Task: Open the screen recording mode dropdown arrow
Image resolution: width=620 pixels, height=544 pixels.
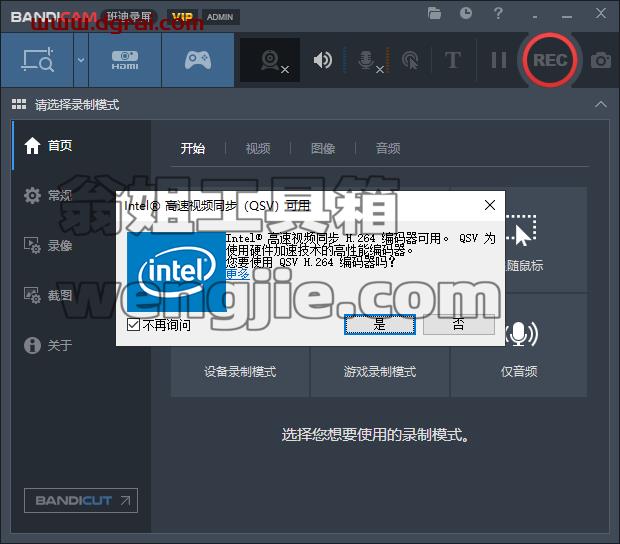Action: [x=81, y=60]
